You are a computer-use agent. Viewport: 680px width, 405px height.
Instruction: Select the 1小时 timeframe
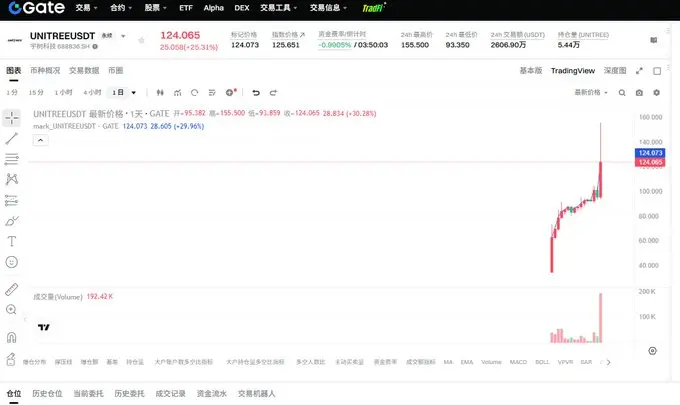click(x=63, y=92)
